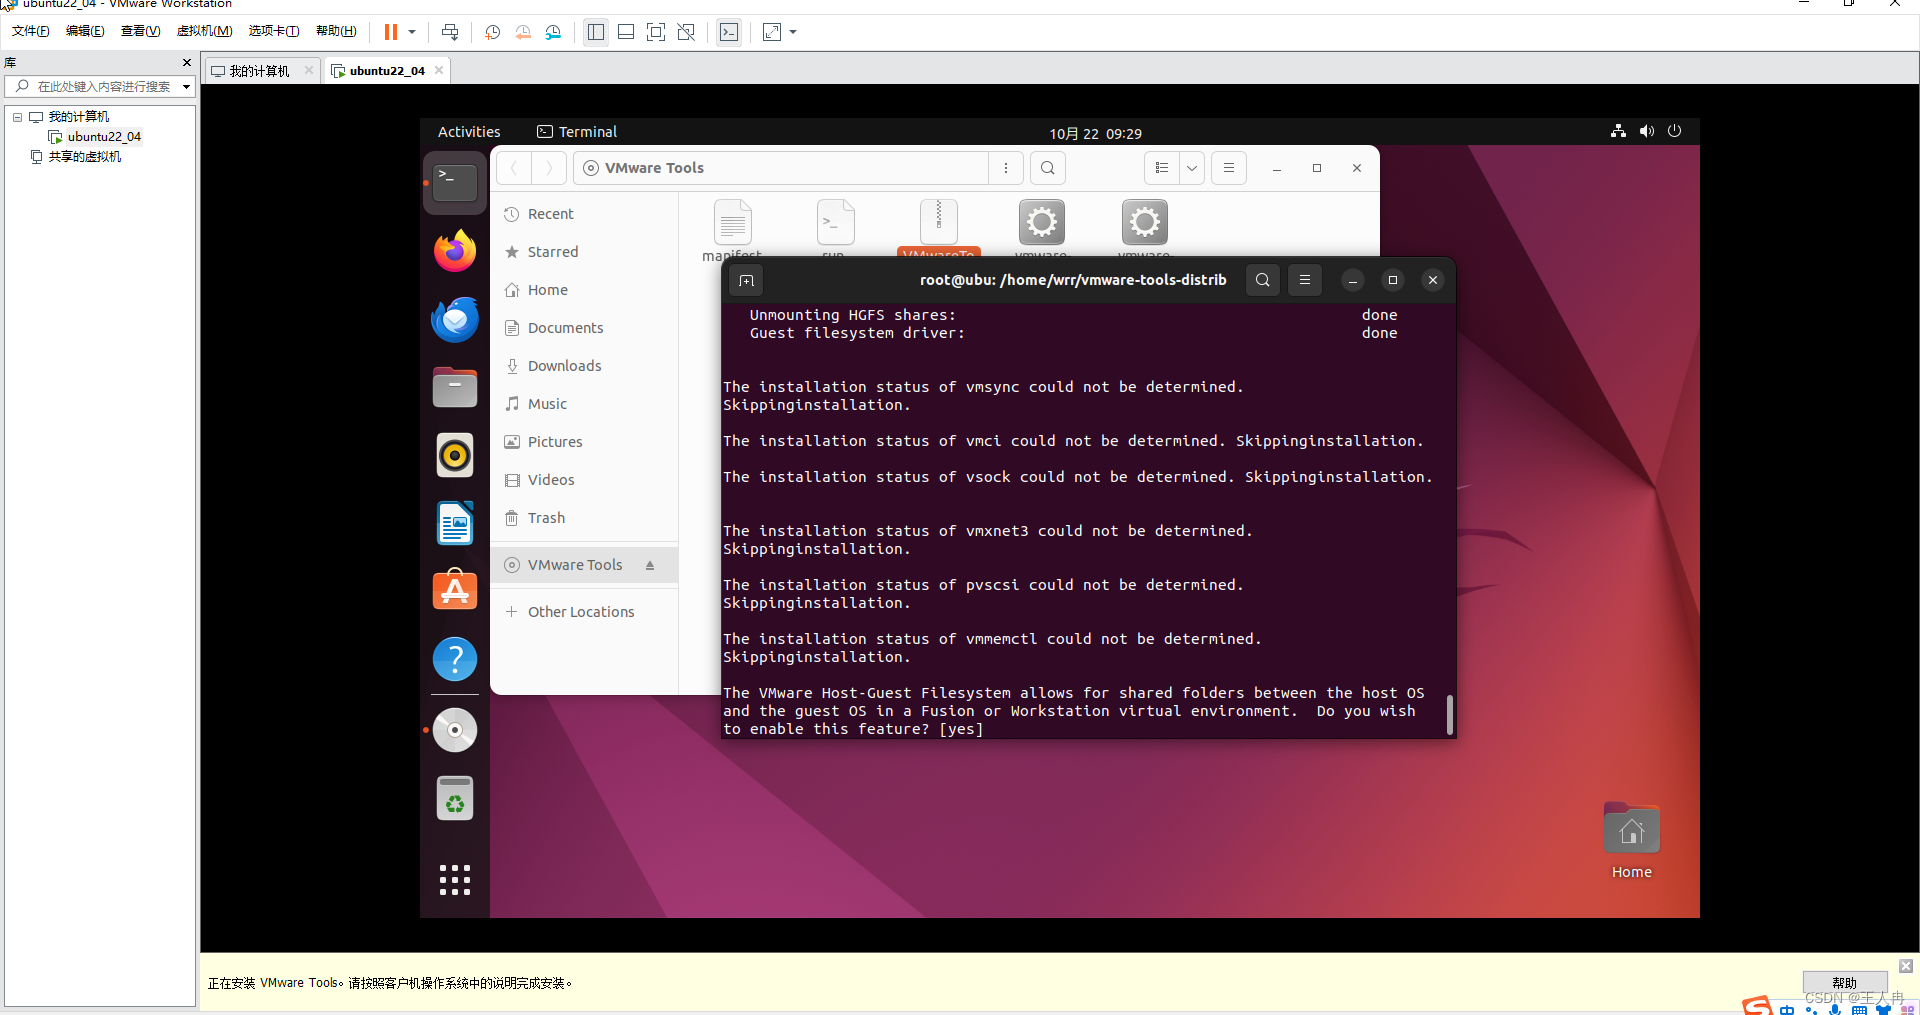Open the Terminal hamburger menu
This screenshot has height=1015, width=1920.
point(1305,280)
